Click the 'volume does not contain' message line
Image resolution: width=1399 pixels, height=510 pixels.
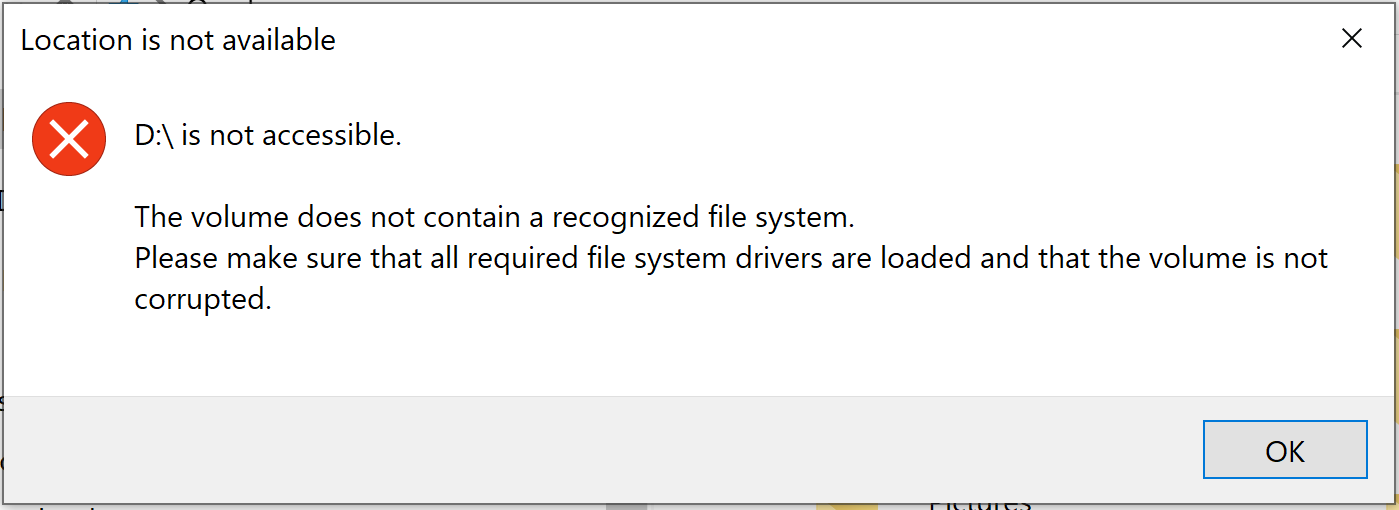pos(495,216)
